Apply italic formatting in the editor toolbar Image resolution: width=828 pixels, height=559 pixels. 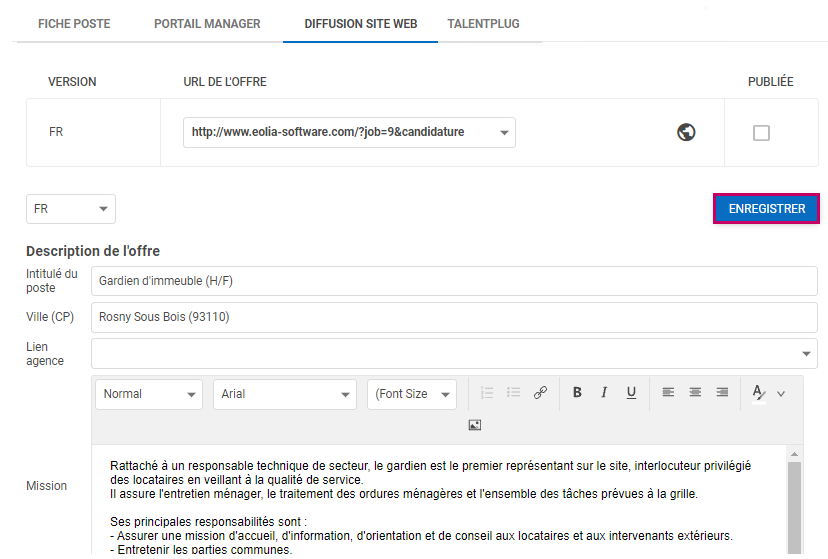click(x=604, y=393)
